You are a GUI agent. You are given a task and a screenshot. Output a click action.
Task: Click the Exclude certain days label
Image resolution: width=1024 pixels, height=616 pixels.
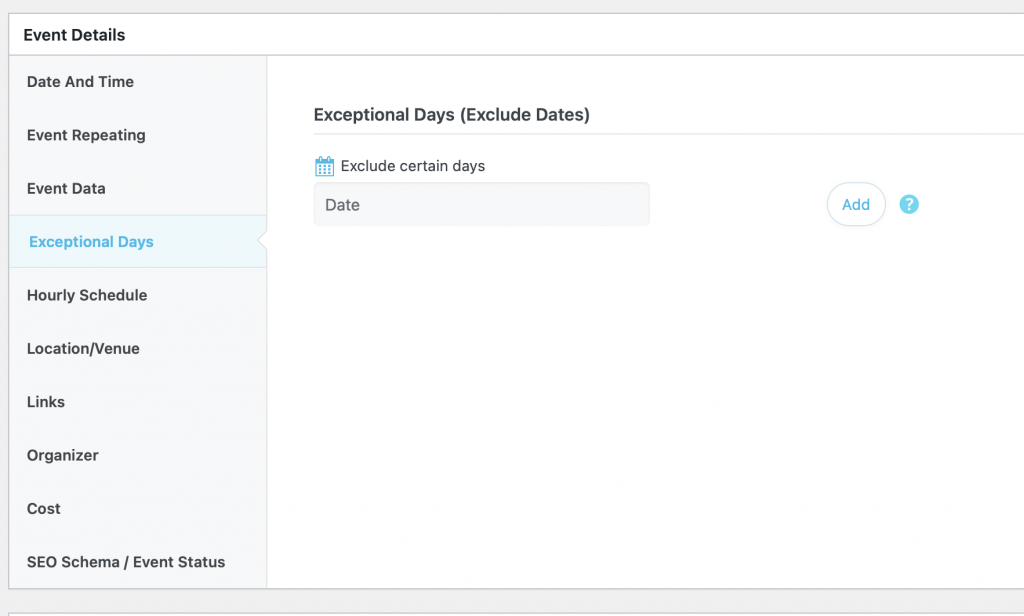[412, 166]
